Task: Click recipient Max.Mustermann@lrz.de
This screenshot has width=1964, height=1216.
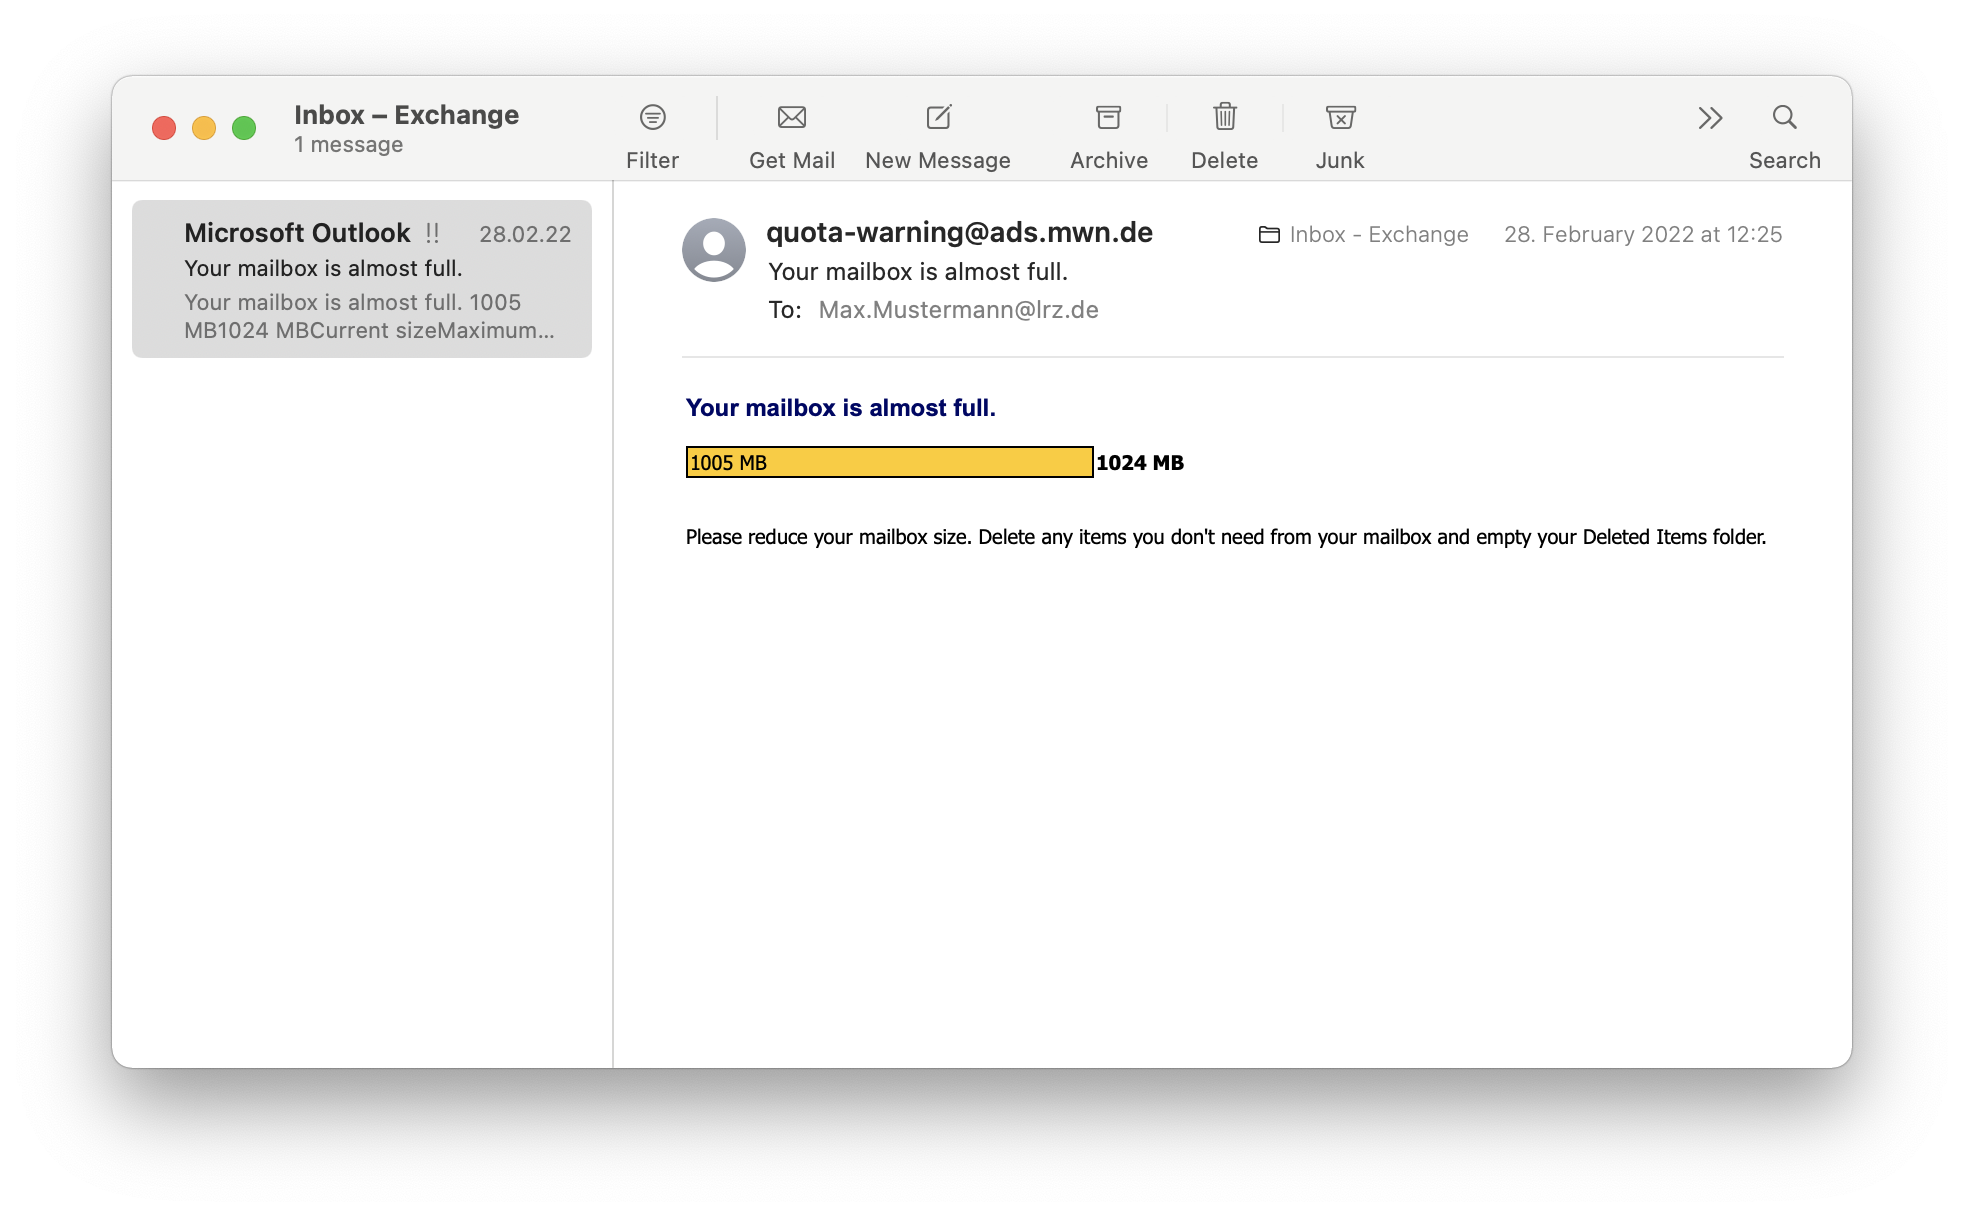Action: pyautogui.click(x=957, y=310)
